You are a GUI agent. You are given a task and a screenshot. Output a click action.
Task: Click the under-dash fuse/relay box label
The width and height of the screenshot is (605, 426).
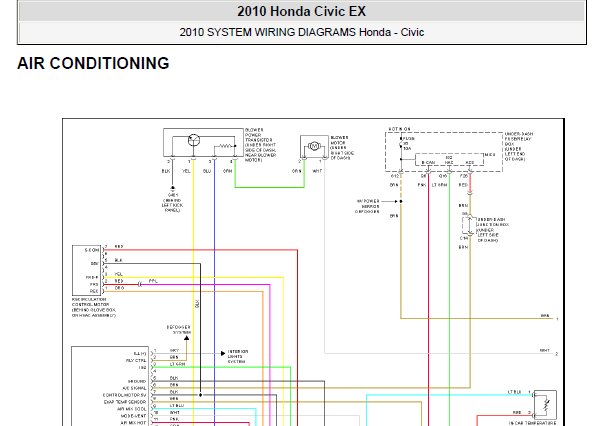coord(519,146)
